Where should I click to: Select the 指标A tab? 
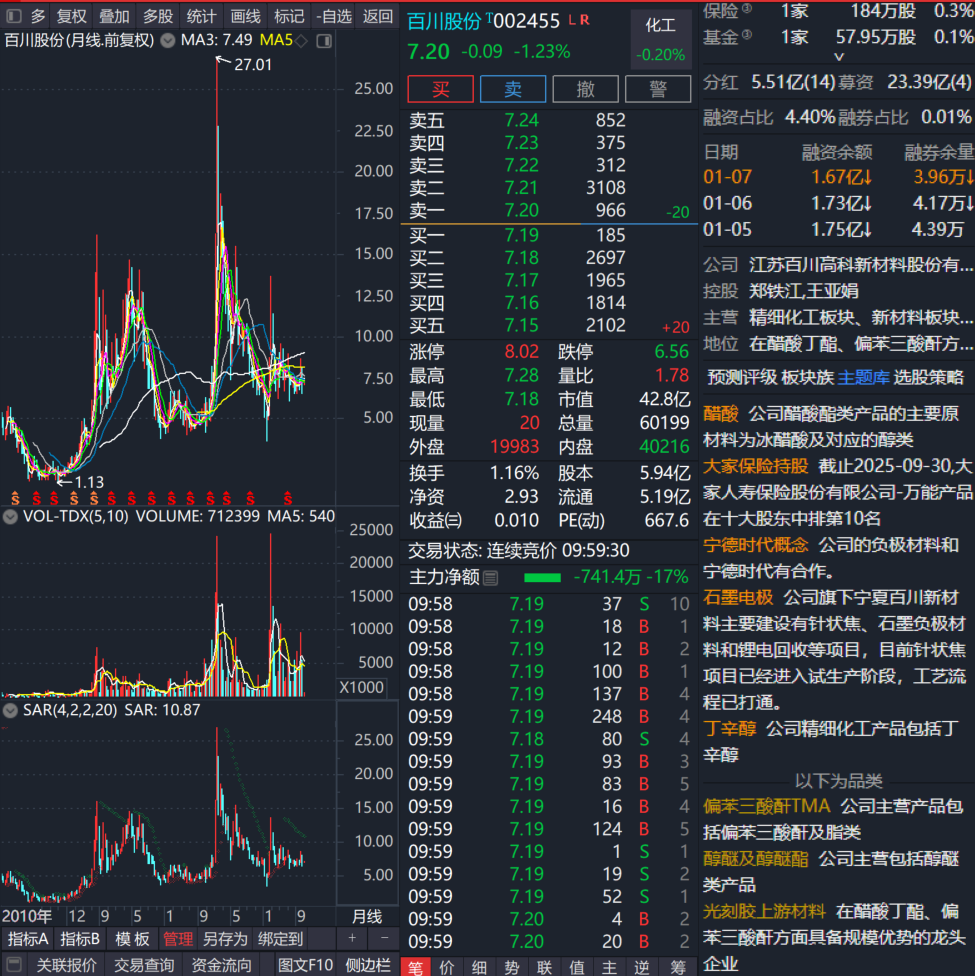point(27,939)
